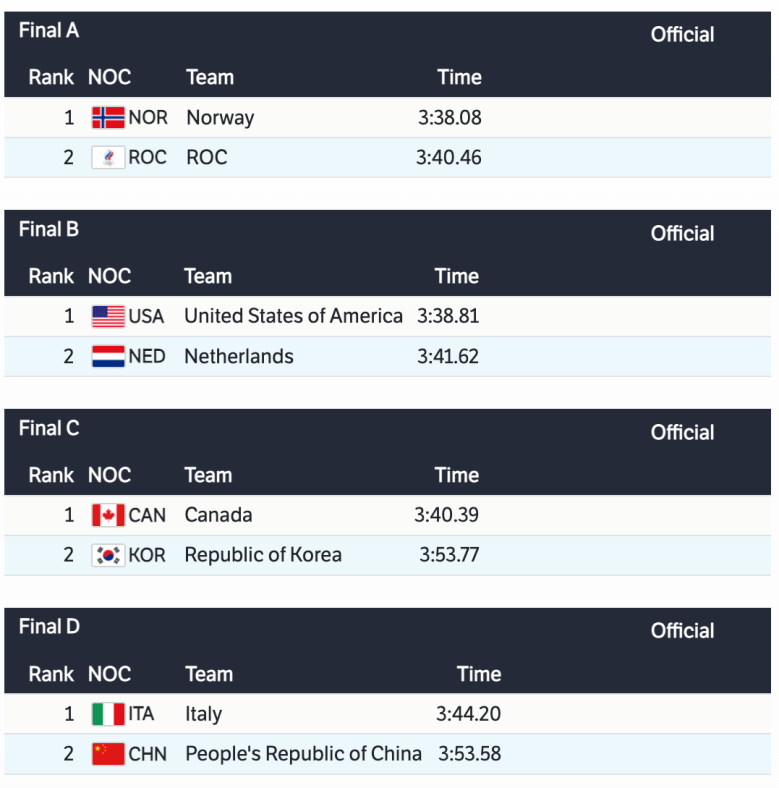Click the China flag icon
This screenshot has height=788, width=779.
(x=108, y=754)
